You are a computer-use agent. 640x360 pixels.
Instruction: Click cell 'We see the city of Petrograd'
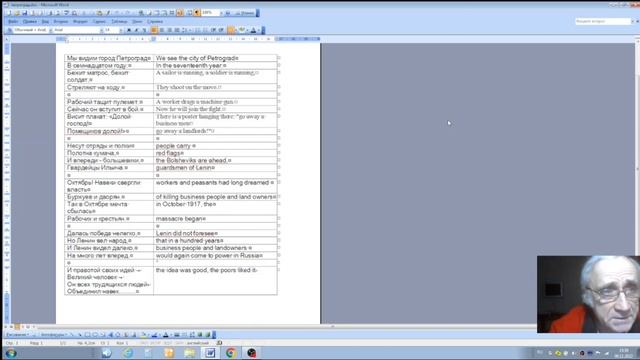point(197,58)
